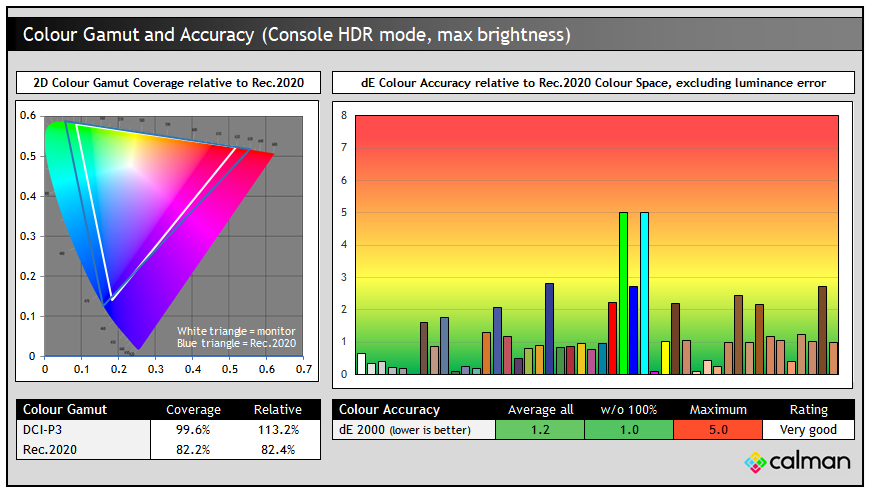This screenshot has width=871, height=487.
Task: Select the green Average all 1.2 cell
Action: 540,429
